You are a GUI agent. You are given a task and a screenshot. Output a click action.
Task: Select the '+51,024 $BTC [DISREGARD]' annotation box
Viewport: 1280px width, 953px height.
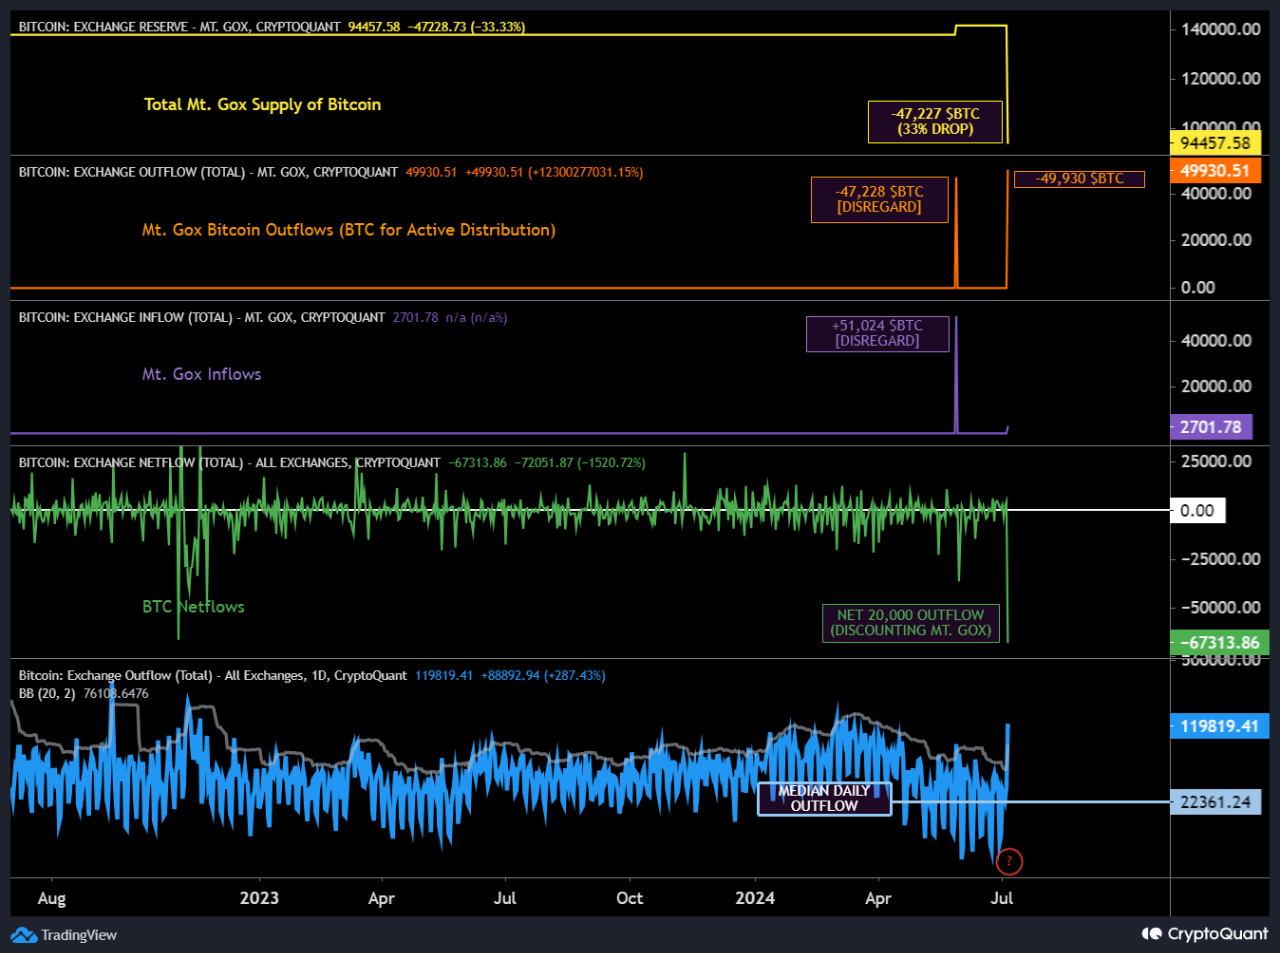[x=877, y=333]
